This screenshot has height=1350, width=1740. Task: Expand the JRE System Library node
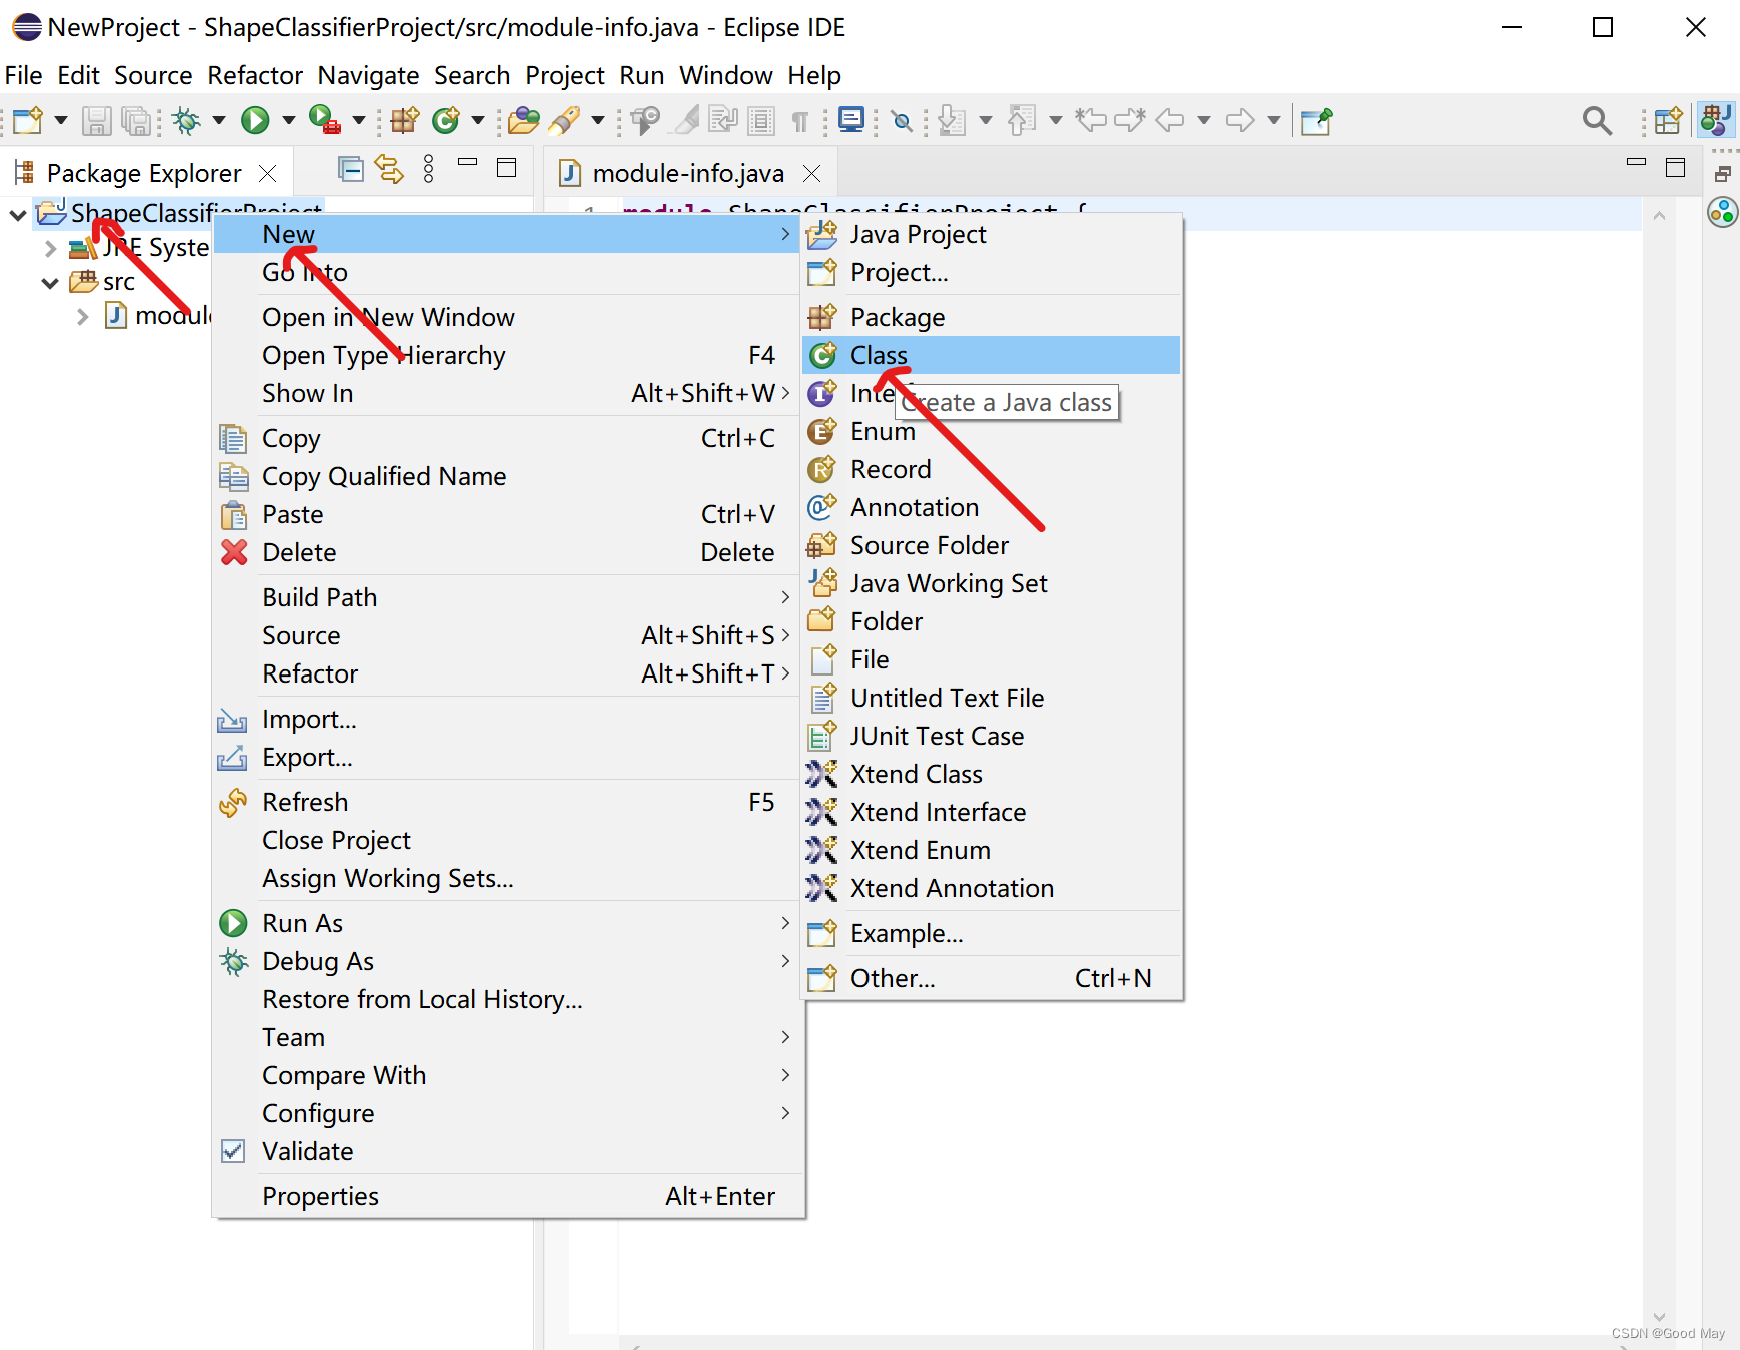click(x=50, y=249)
